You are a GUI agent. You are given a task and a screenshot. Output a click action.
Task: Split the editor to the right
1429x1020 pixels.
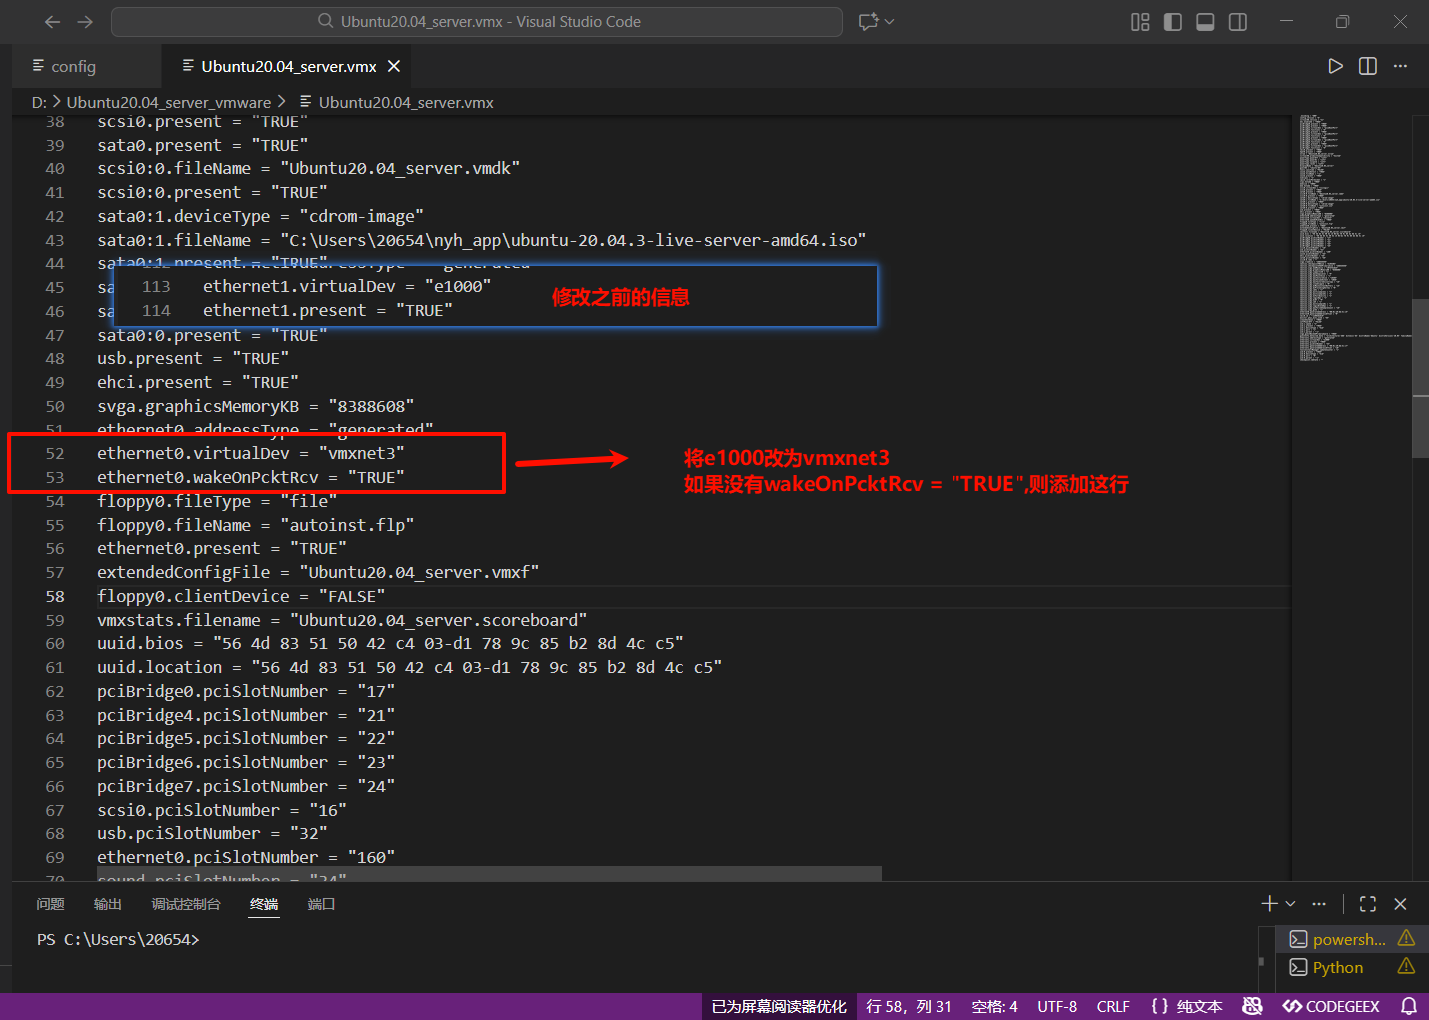[1368, 66]
